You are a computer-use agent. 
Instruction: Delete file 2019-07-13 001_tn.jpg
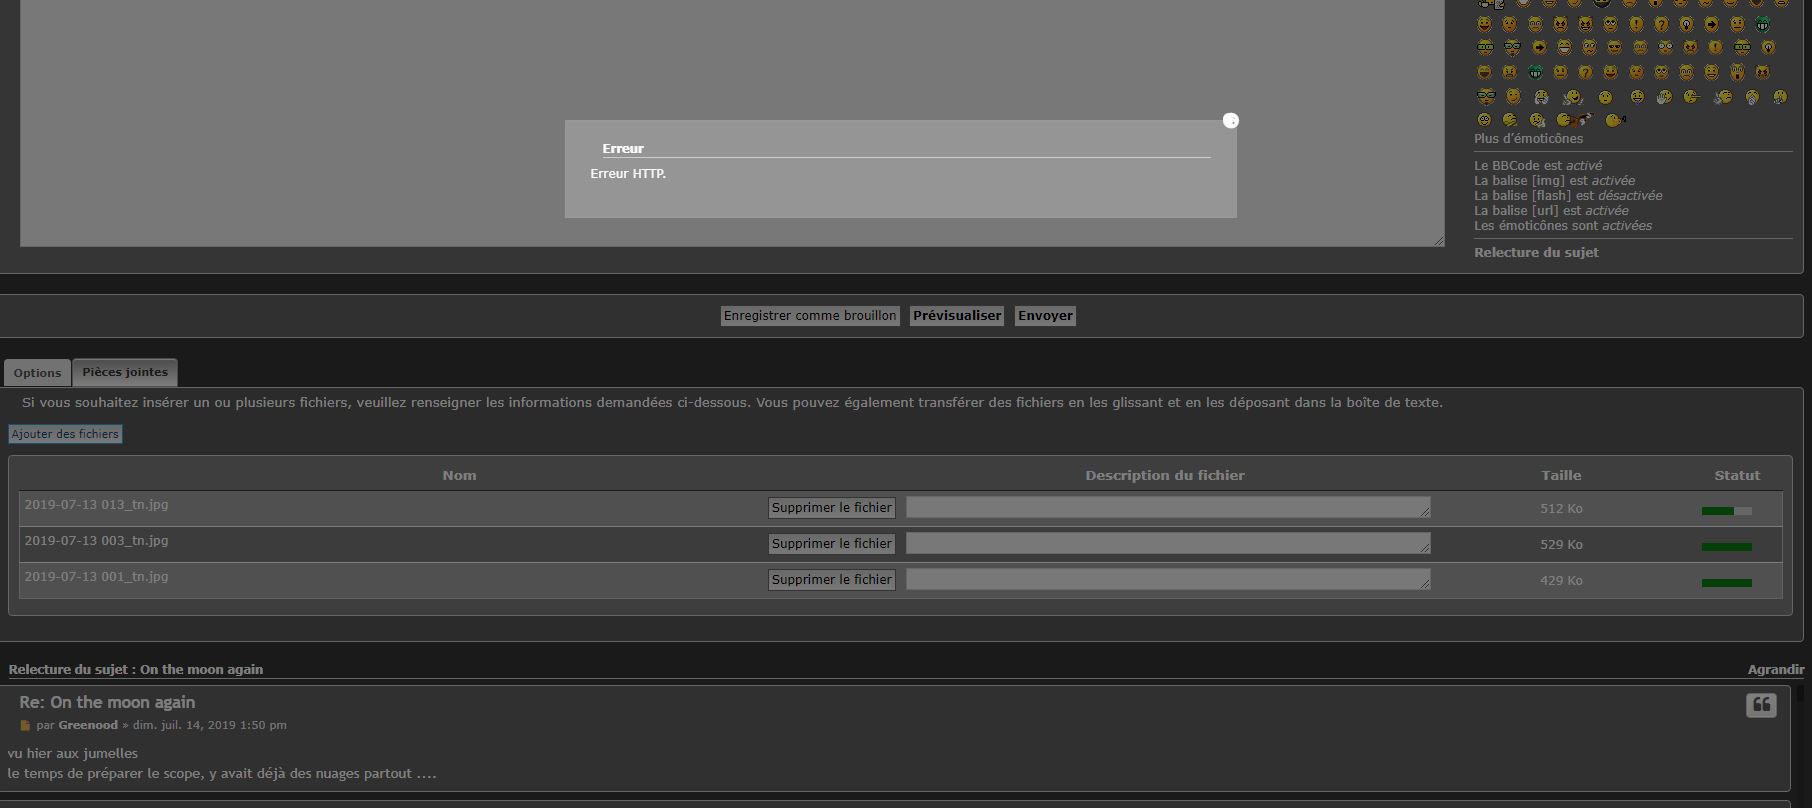coord(832,580)
